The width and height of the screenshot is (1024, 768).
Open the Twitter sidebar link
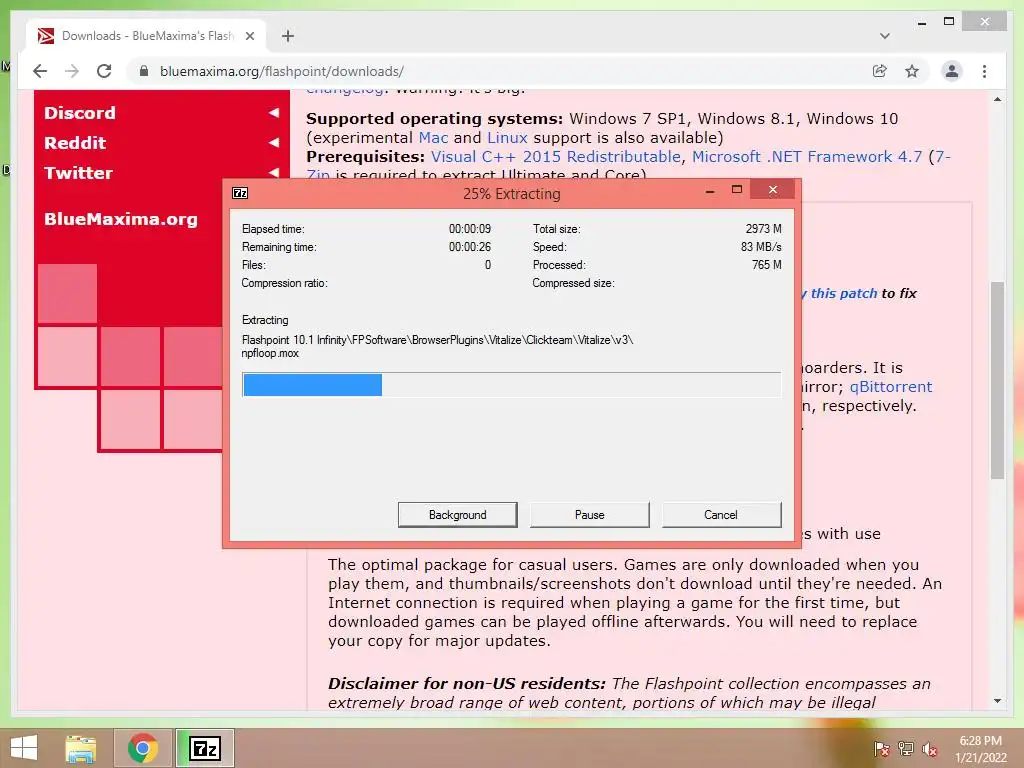pos(78,173)
